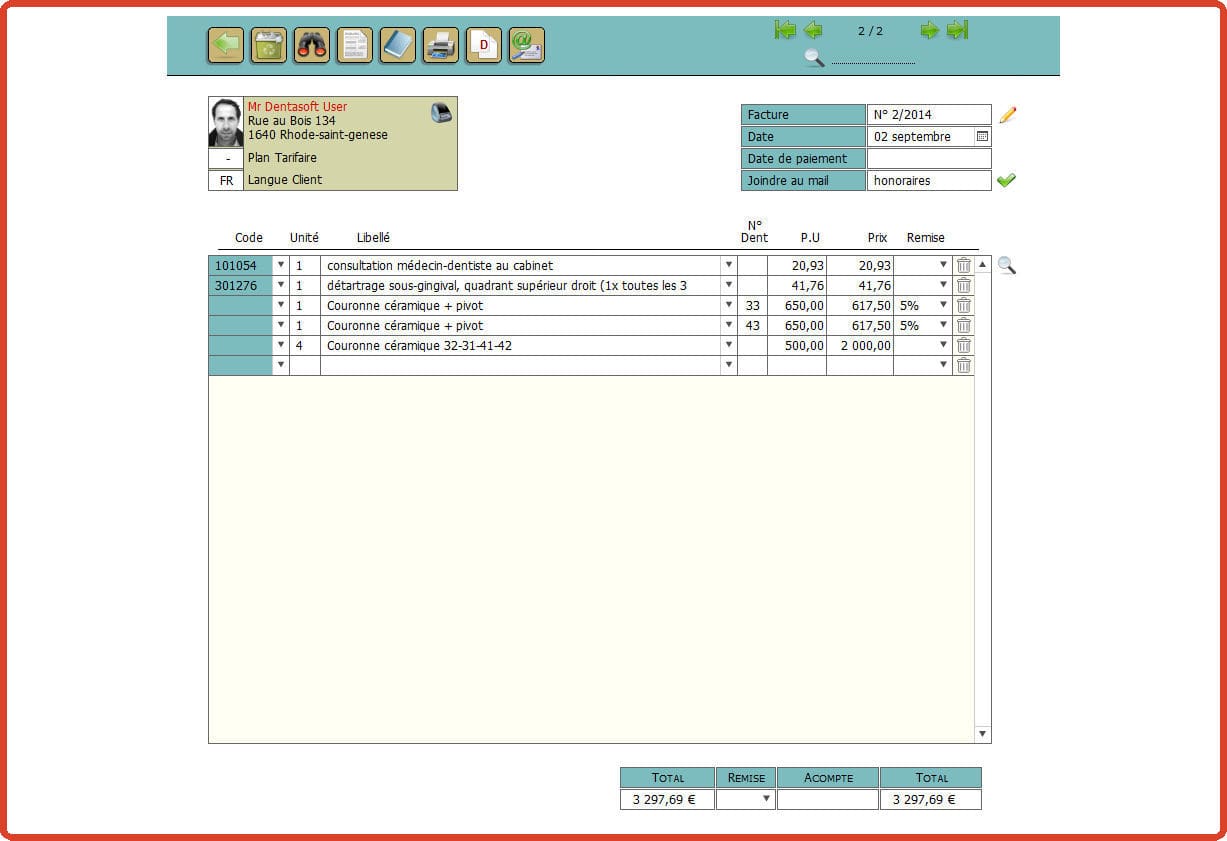The width and height of the screenshot is (1227, 841).
Task: Go to the last invoice page
Action: [x=958, y=30]
